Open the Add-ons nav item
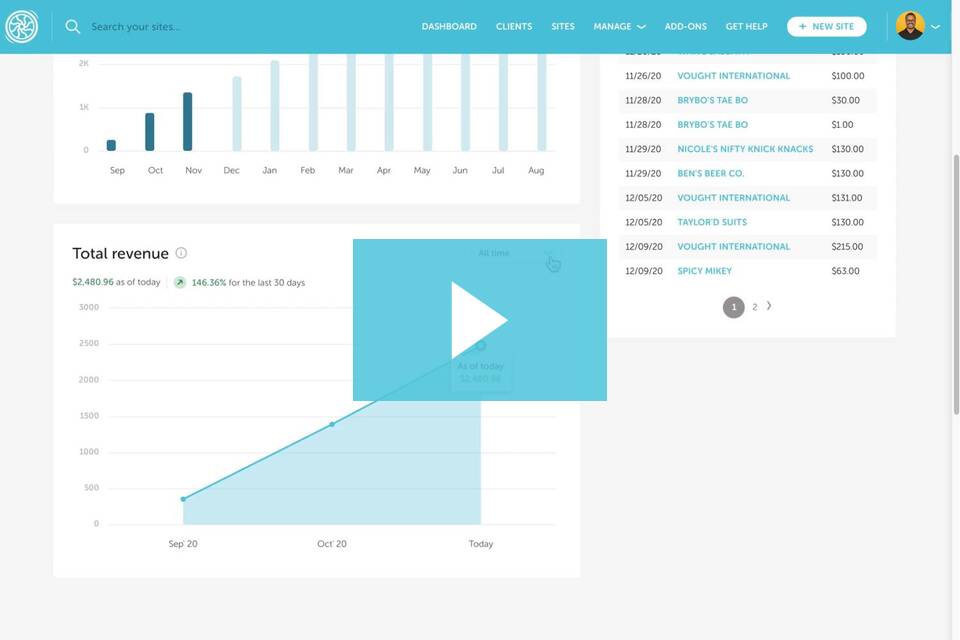This screenshot has width=960, height=640. coord(686,26)
